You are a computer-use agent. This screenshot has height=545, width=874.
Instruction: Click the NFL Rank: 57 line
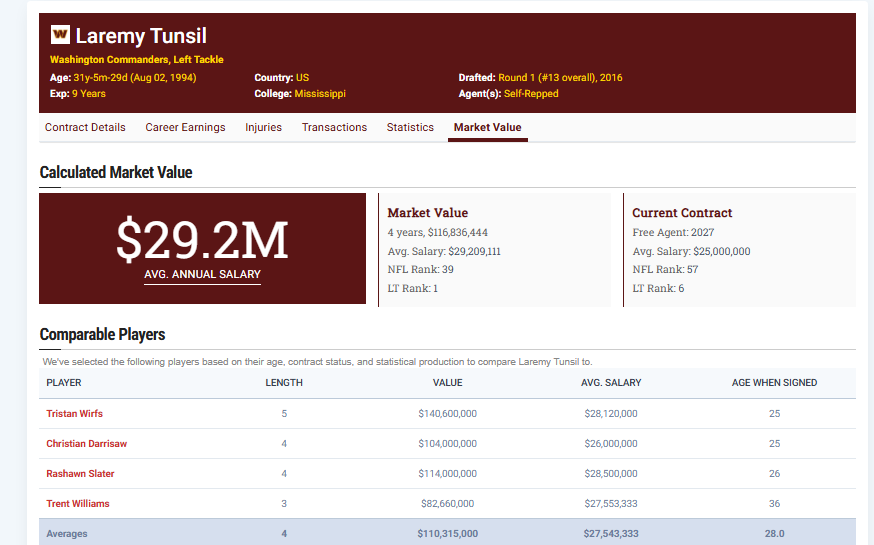[665, 270]
